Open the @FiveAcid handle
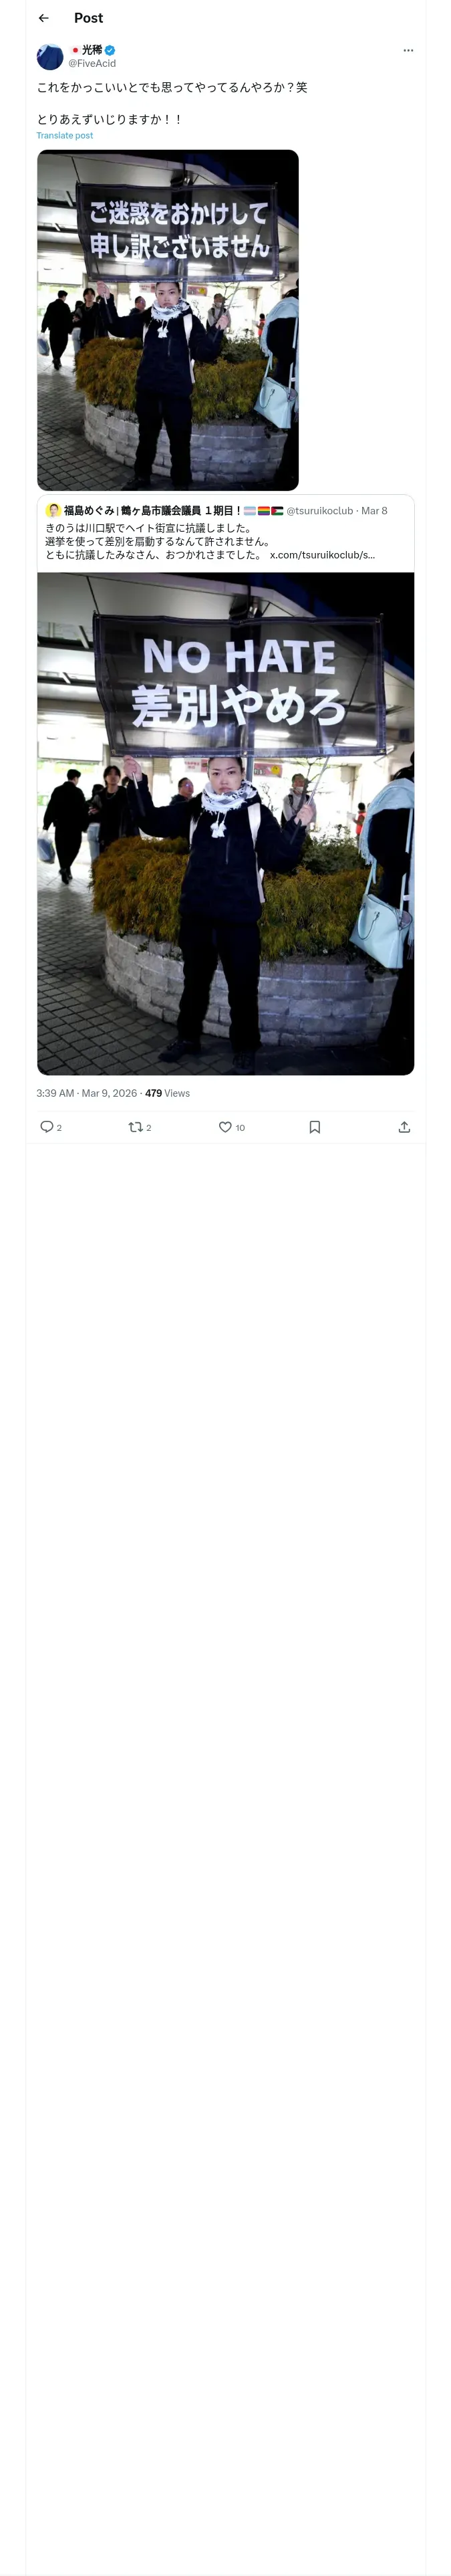This screenshot has width=451, height=2576. pyautogui.click(x=92, y=63)
